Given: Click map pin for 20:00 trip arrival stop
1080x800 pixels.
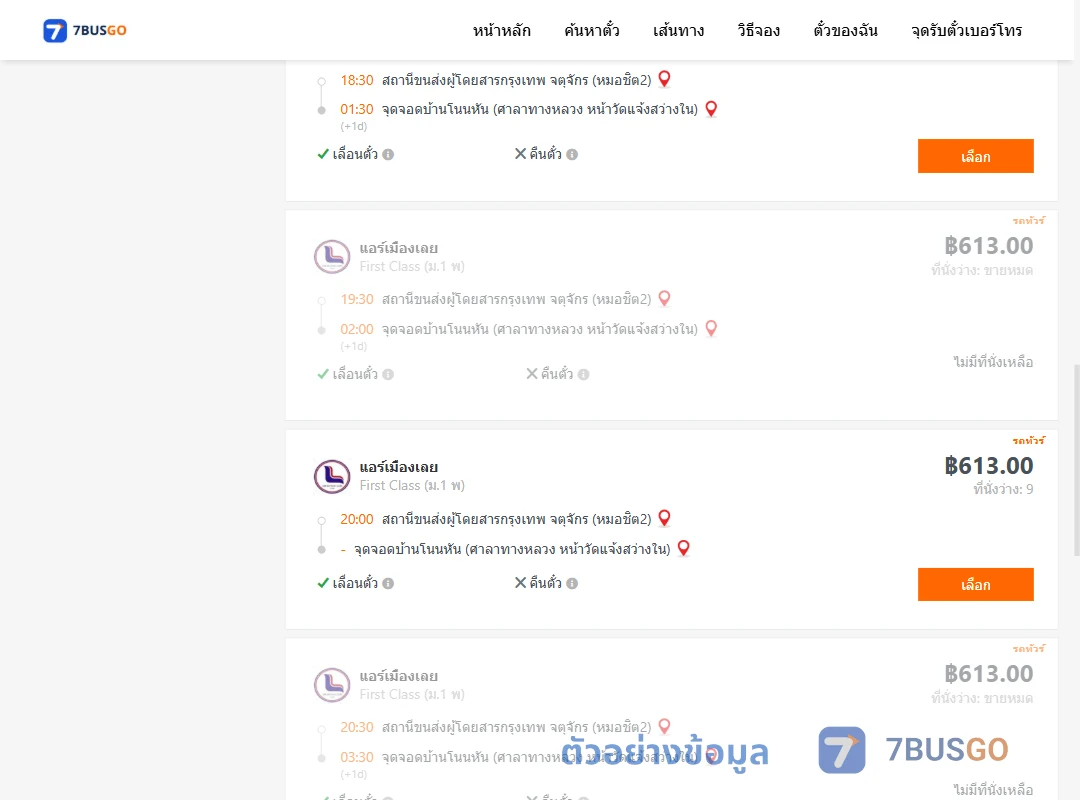Looking at the screenshot, I should click(683, 548).
